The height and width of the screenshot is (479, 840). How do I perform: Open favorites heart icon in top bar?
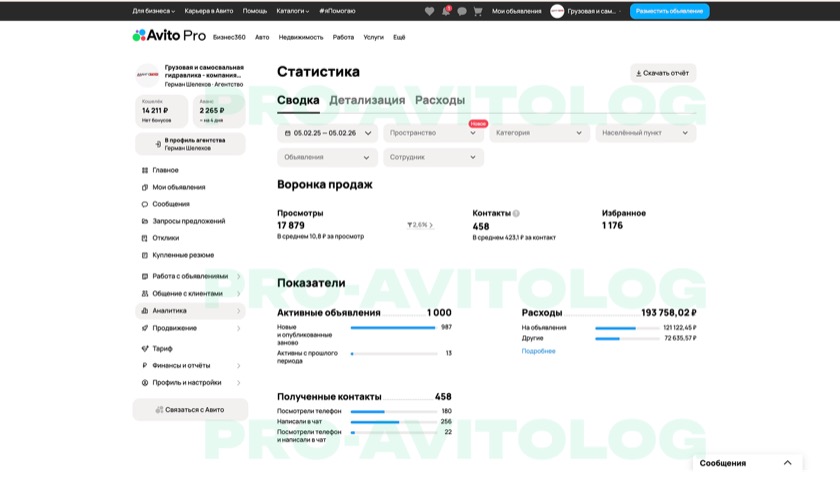click(x=429, y=11)
